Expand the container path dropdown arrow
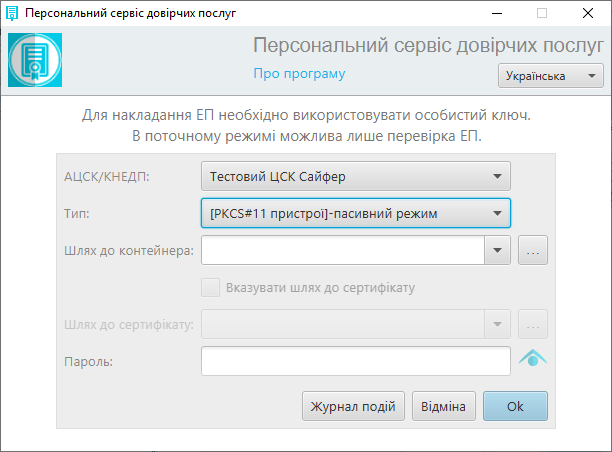Image resolution: width=612 pixels, height=452 pixels. click(x=497, y=250)
